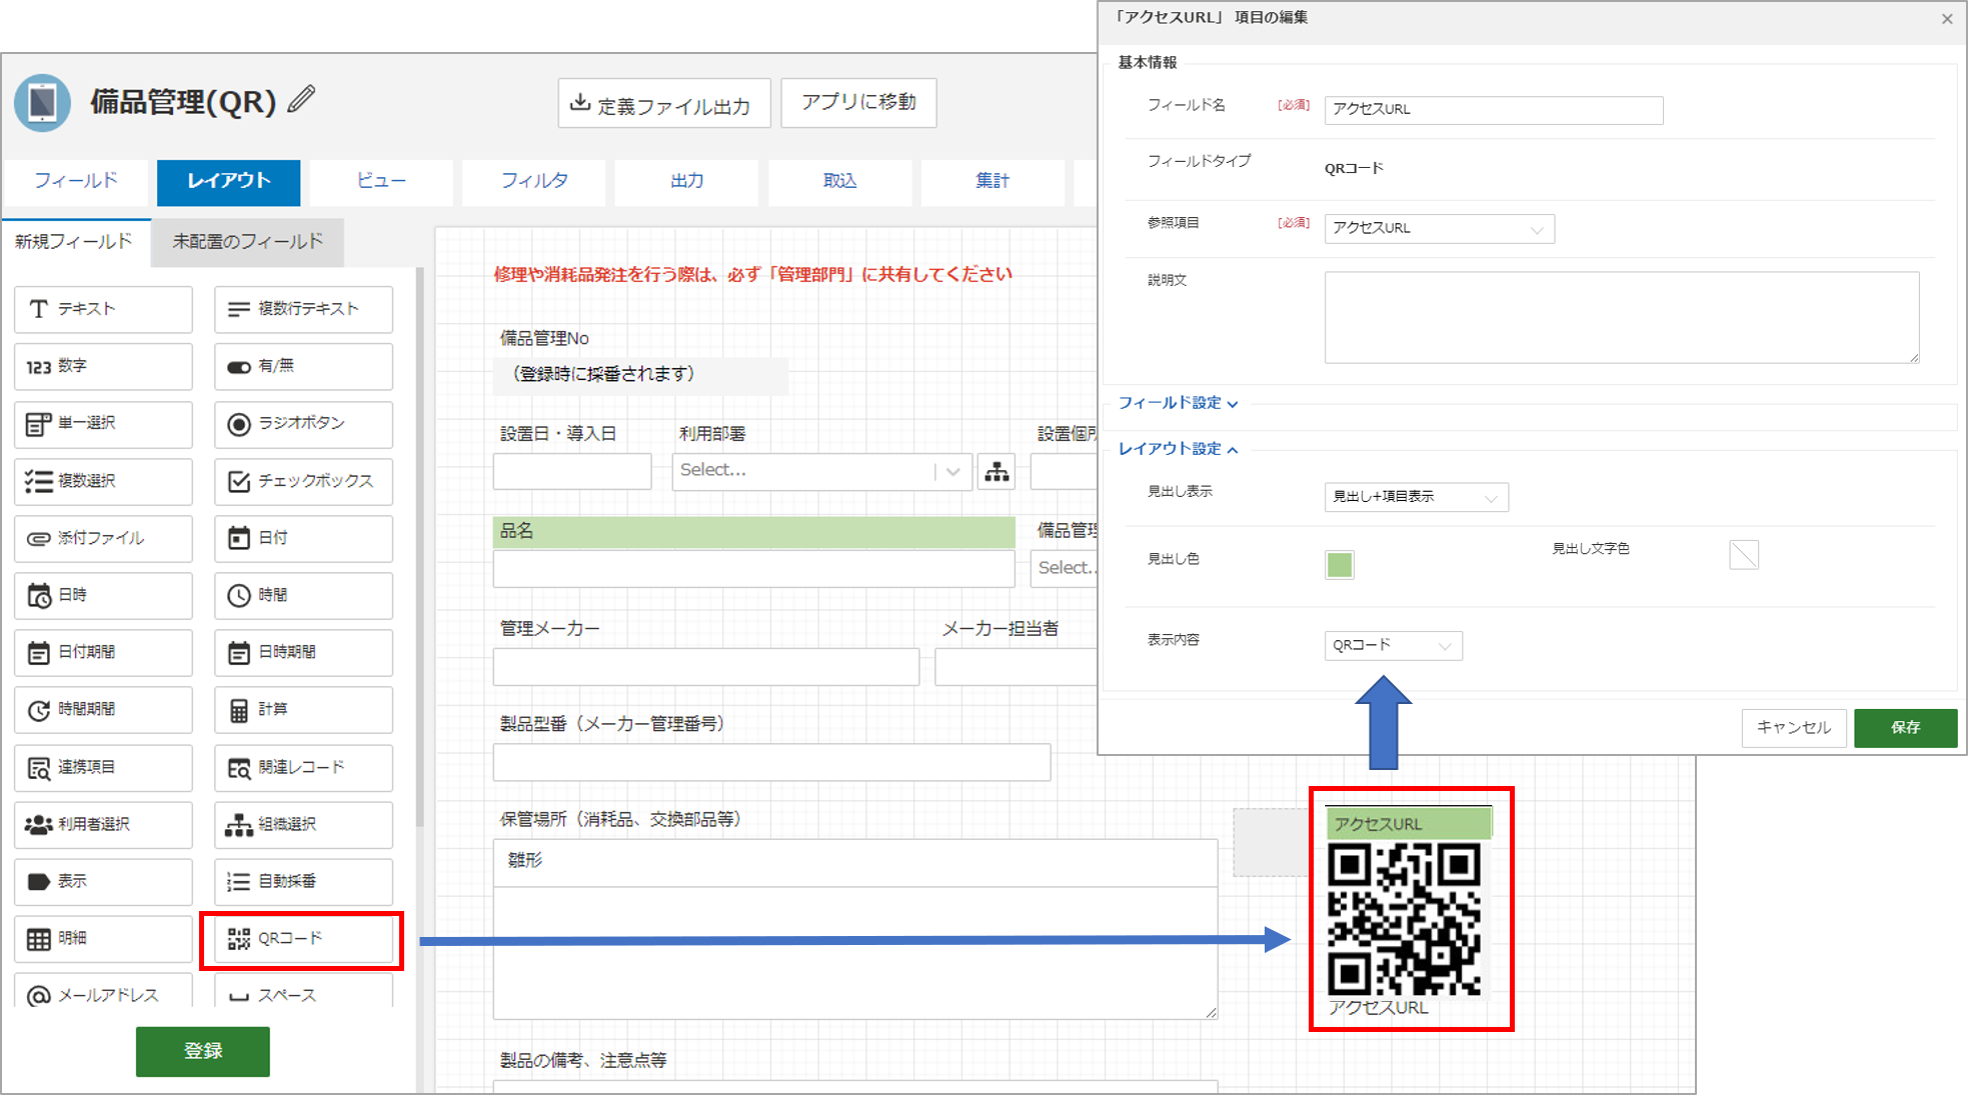Show the 新規フィールド palette tab

74,242
